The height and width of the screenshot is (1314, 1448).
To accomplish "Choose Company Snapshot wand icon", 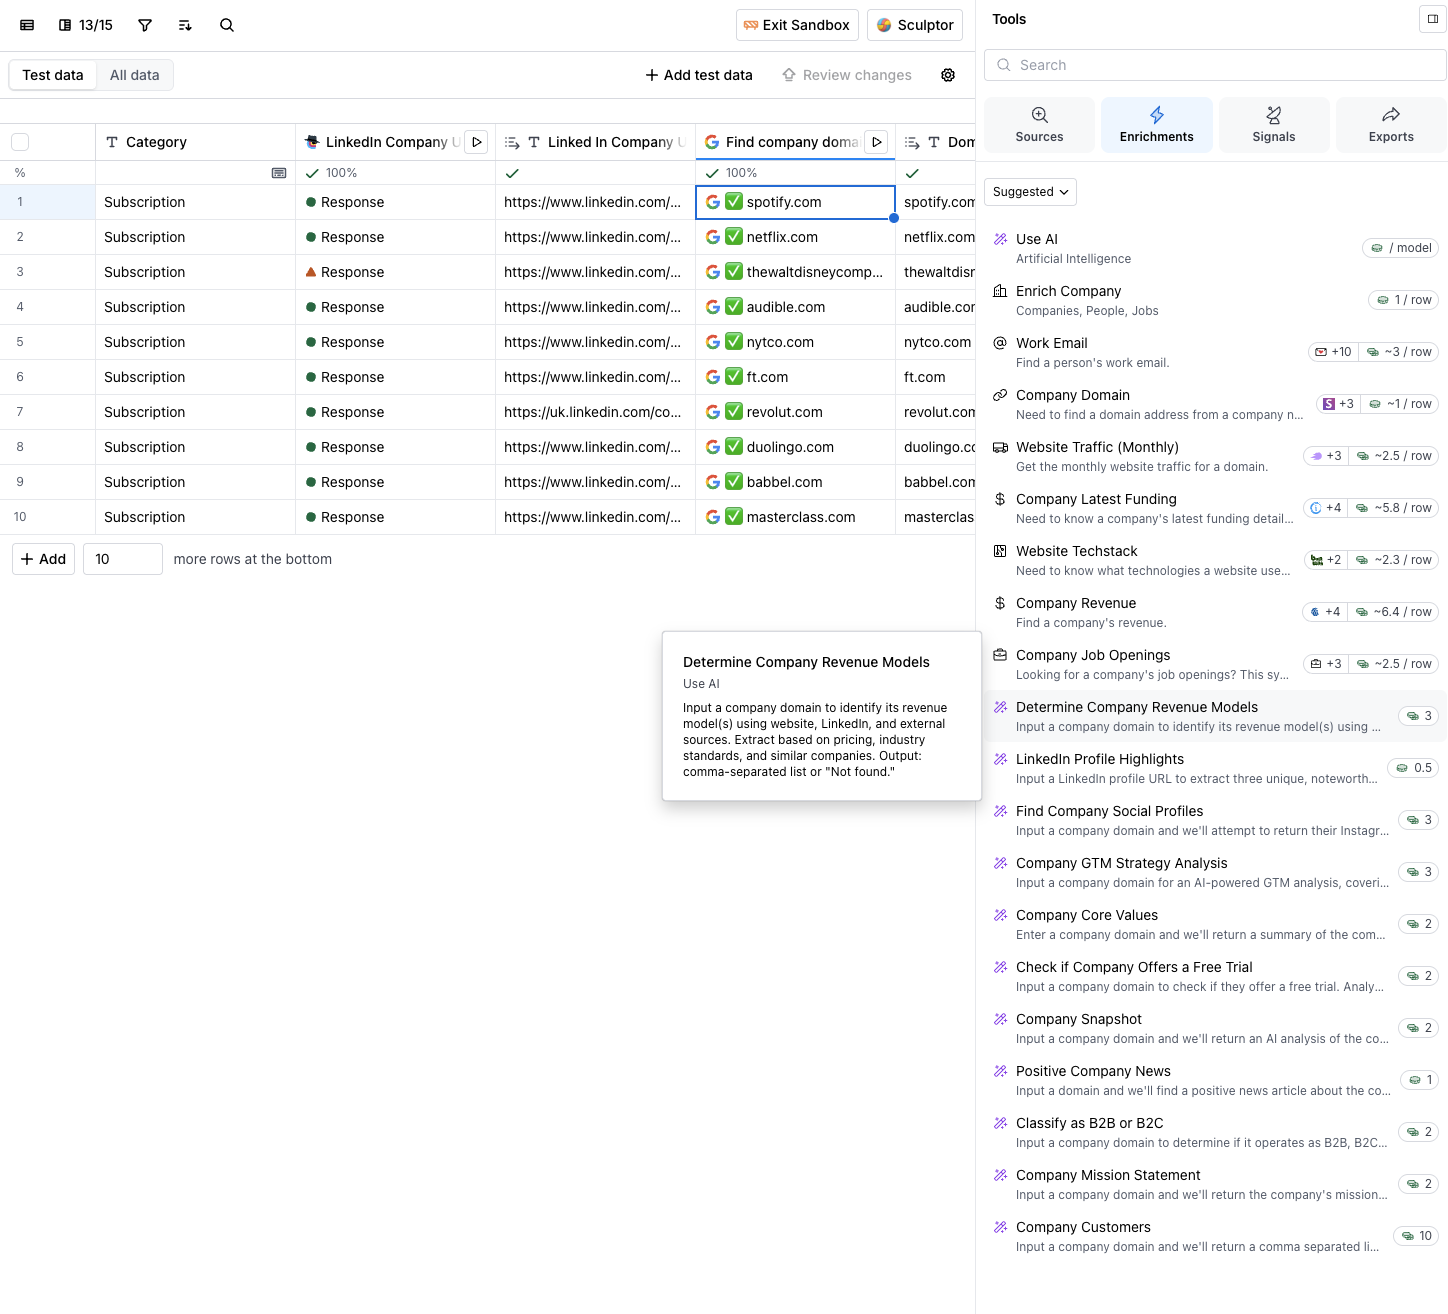I will pyautogui.click(x=1000, y=1019).
